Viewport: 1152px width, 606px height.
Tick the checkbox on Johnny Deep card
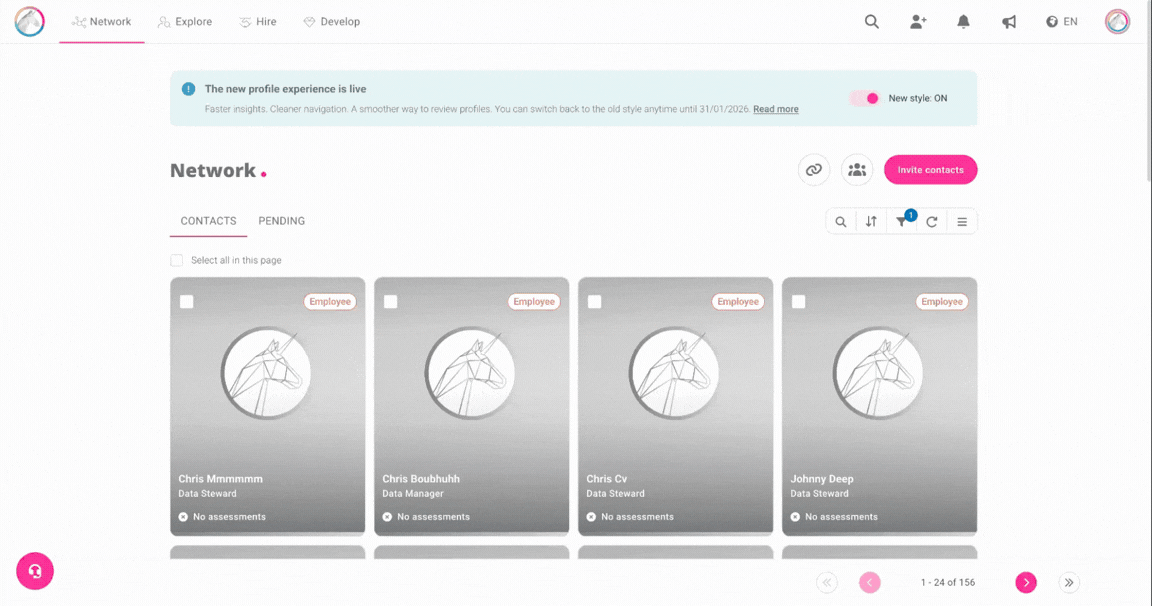point(798,302)
